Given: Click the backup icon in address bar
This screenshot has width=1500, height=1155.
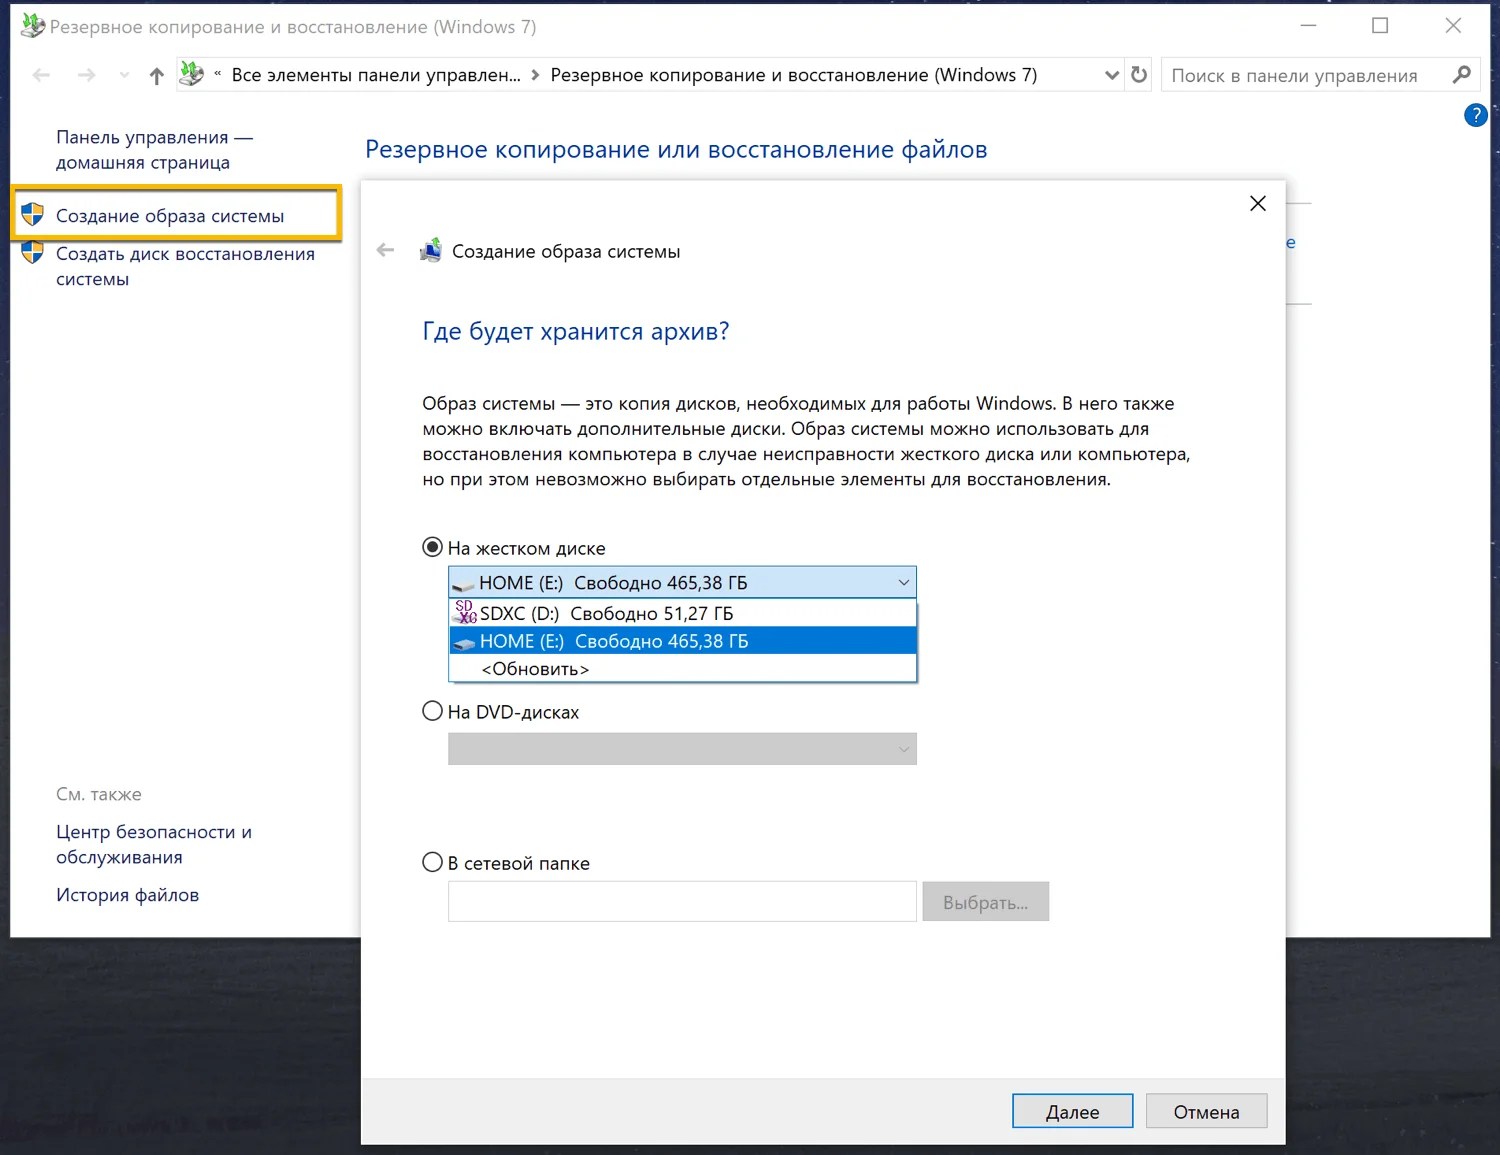Looking at the screenshot, I should tap(191, 73).
